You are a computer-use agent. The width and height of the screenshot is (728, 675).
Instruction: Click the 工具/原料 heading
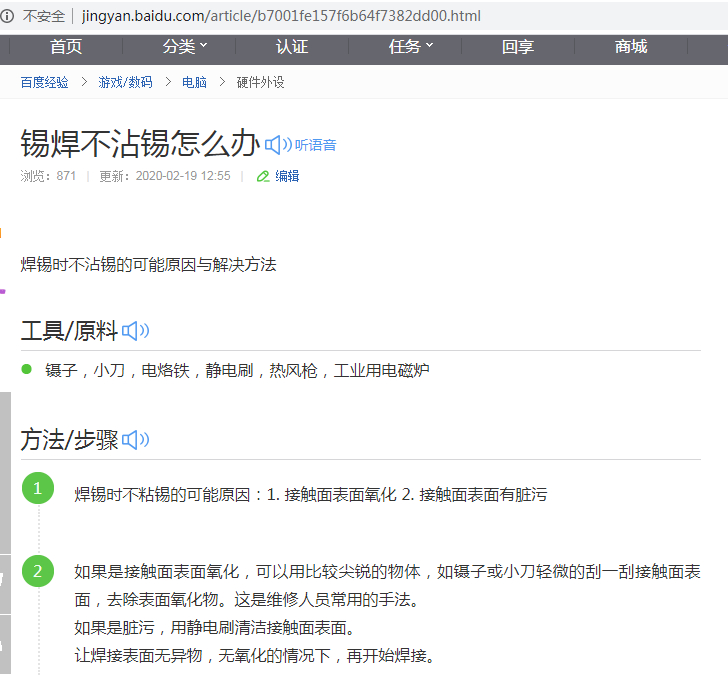(69, 331)
